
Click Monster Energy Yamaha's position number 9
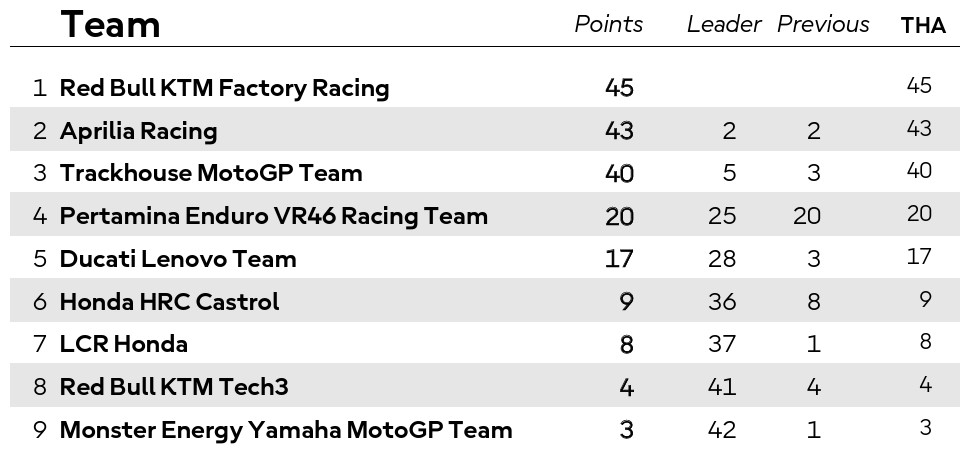click(39, 430)
